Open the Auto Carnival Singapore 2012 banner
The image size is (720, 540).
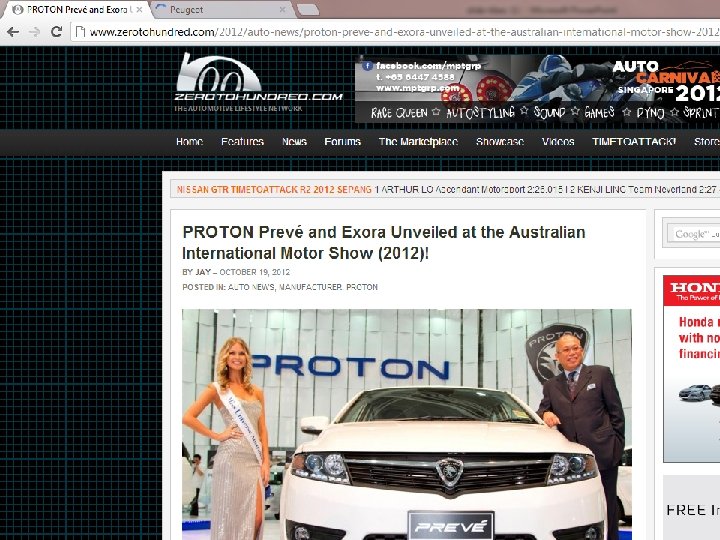537,89
